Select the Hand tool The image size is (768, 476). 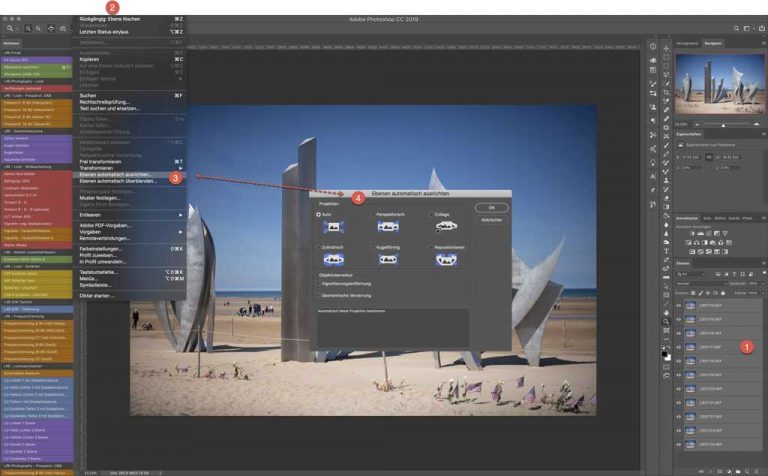(x=666, y=312)
